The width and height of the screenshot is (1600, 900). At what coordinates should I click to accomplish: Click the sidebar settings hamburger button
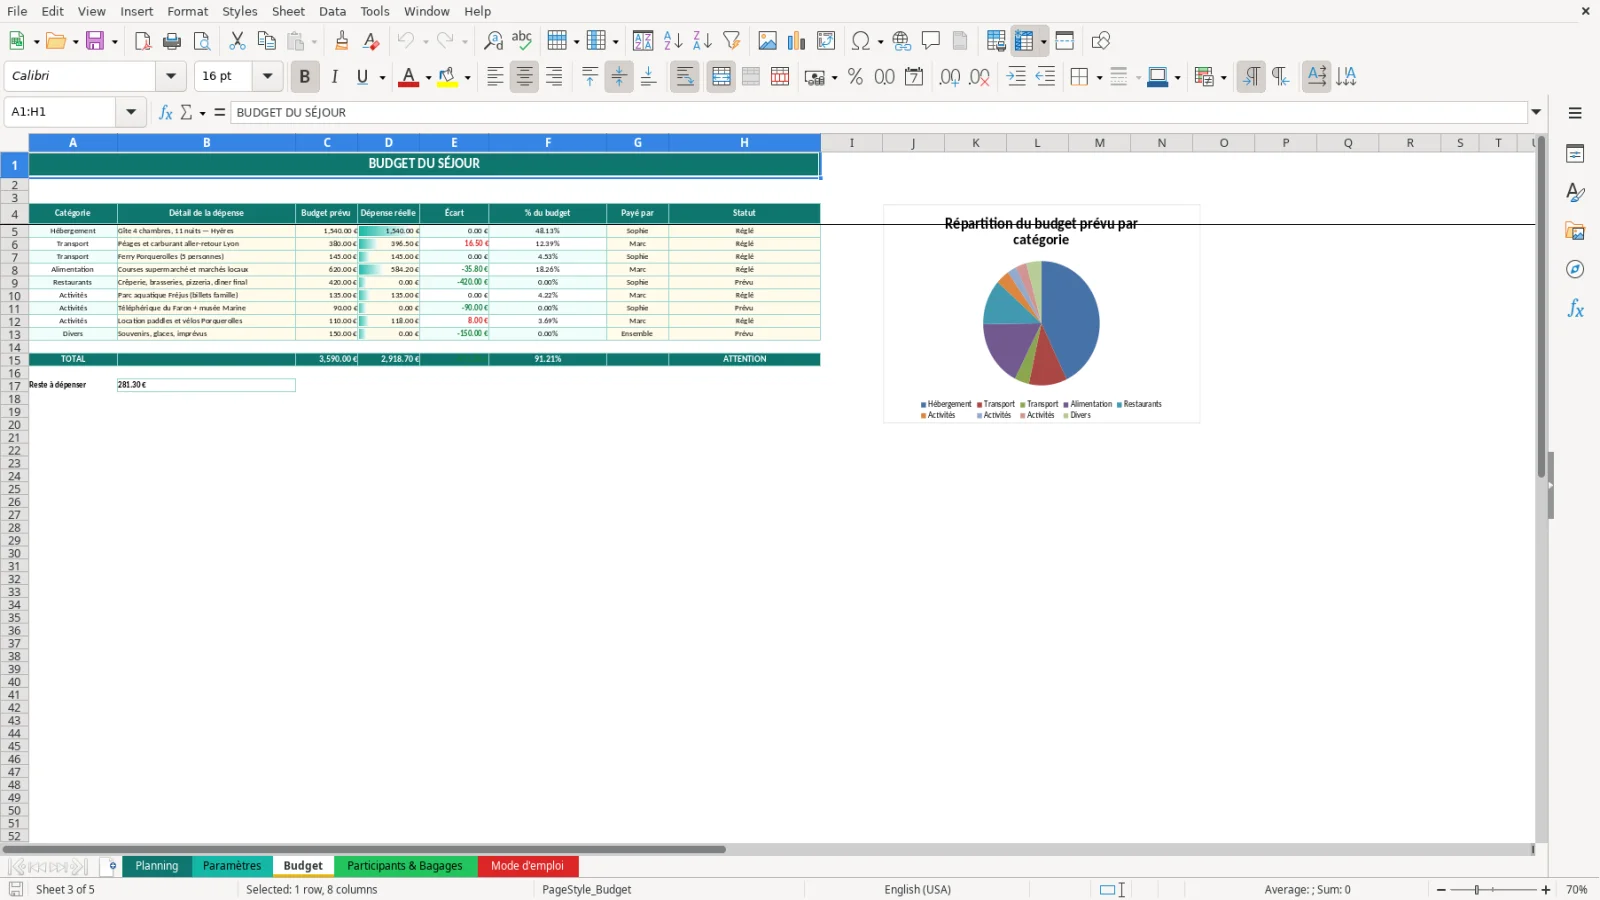point(1575,113)
